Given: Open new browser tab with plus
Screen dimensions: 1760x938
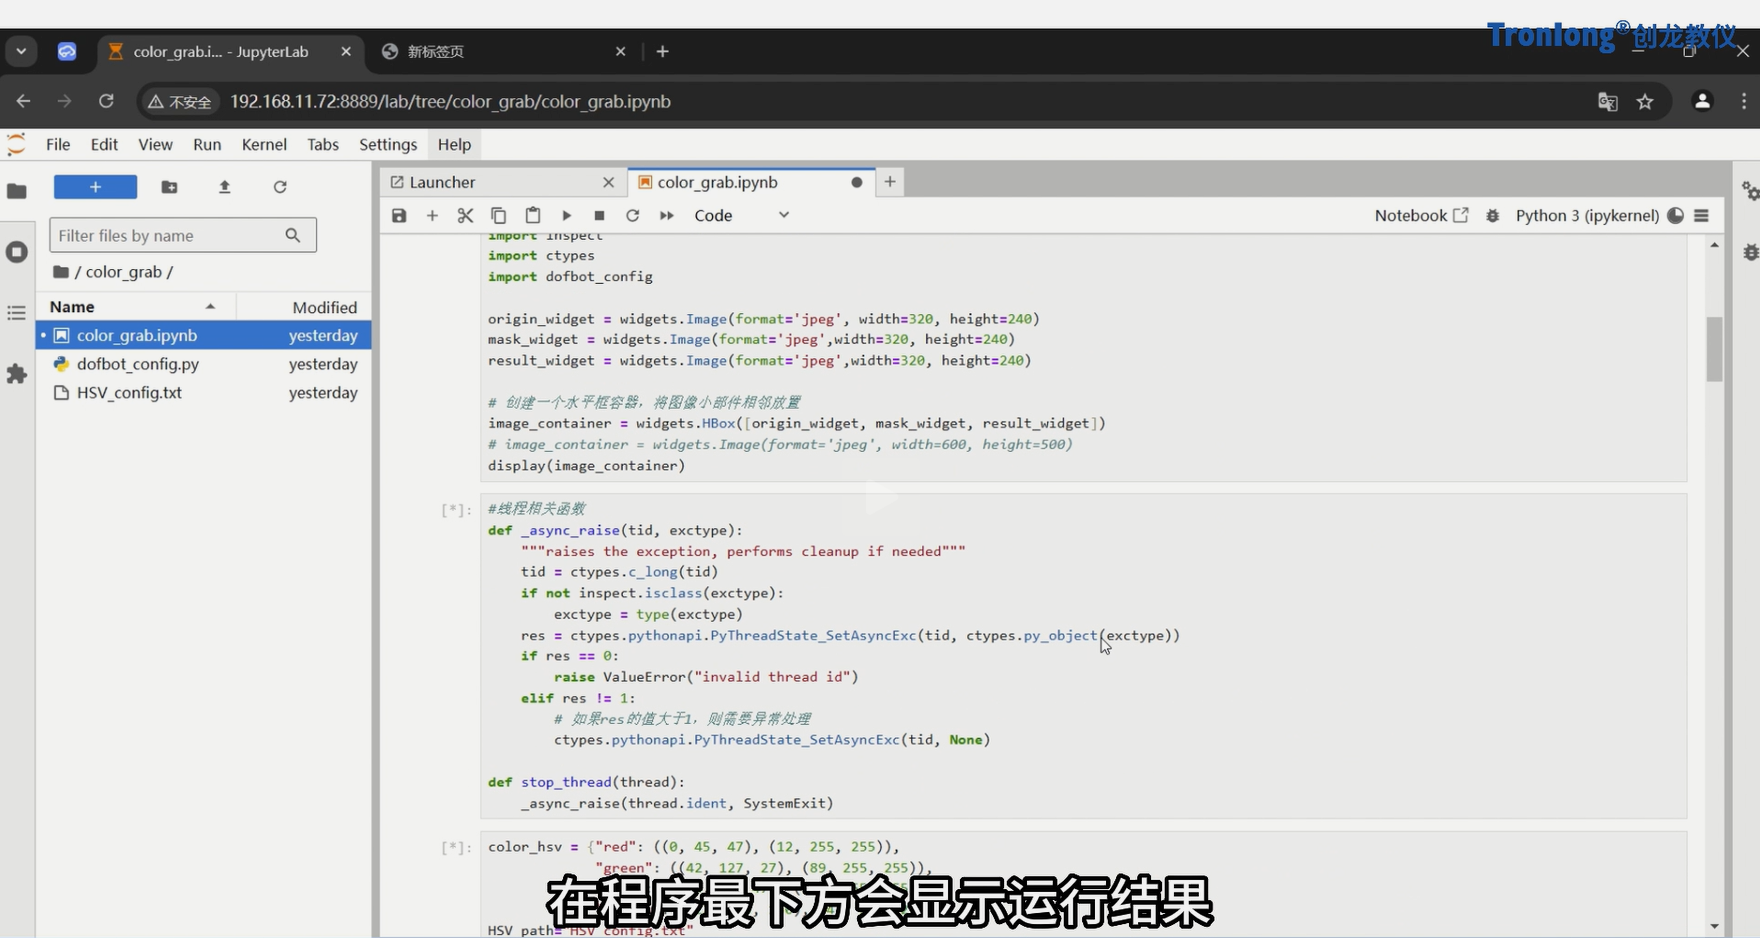Looking at the screenshot, I should pyautogui.click(x=662, y=51).
